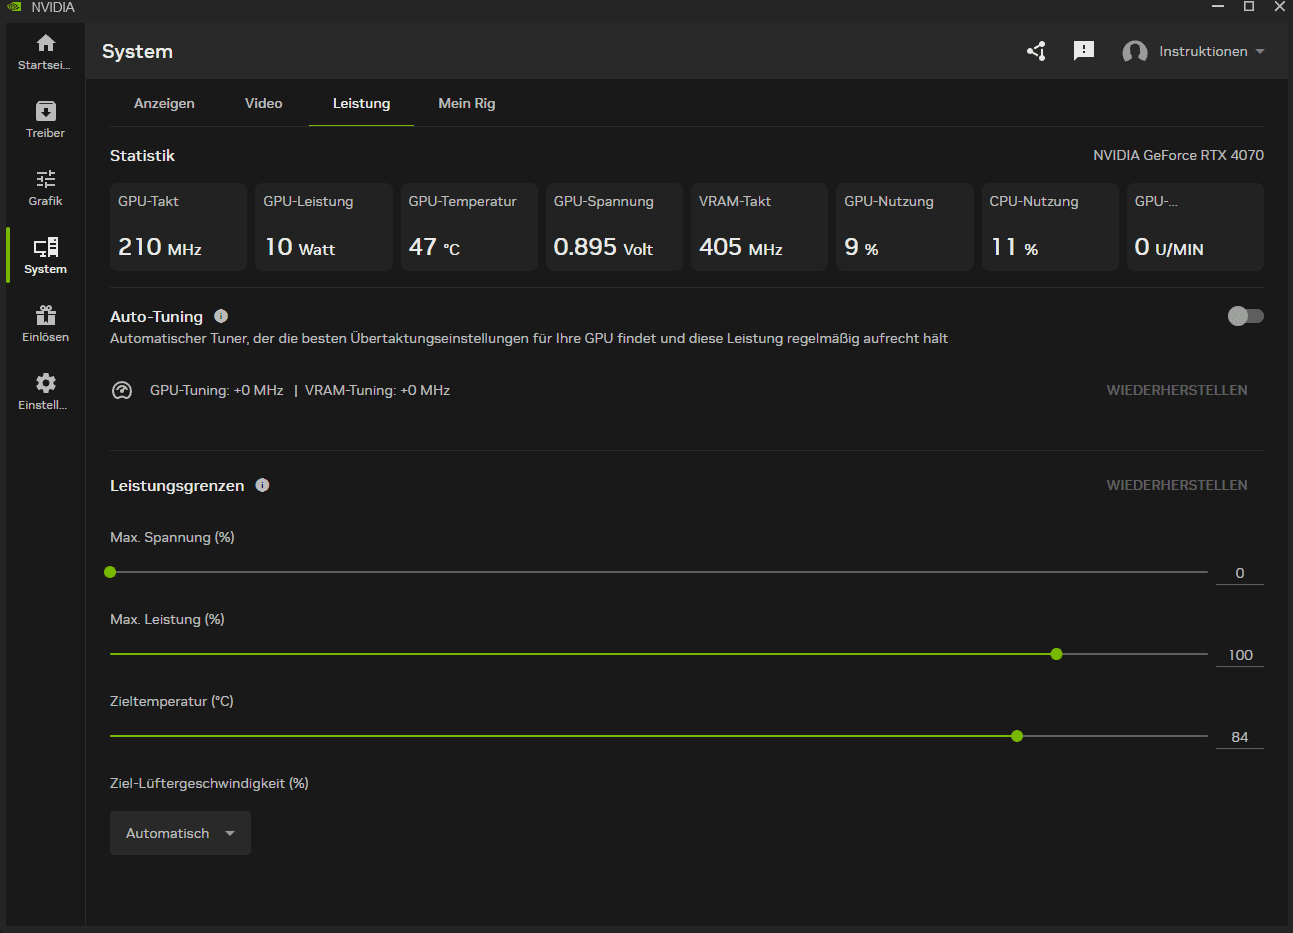Open the Einstellungen gear icon
The image size is (1293, 933).
pyautogui.click(x=45, y=384)
